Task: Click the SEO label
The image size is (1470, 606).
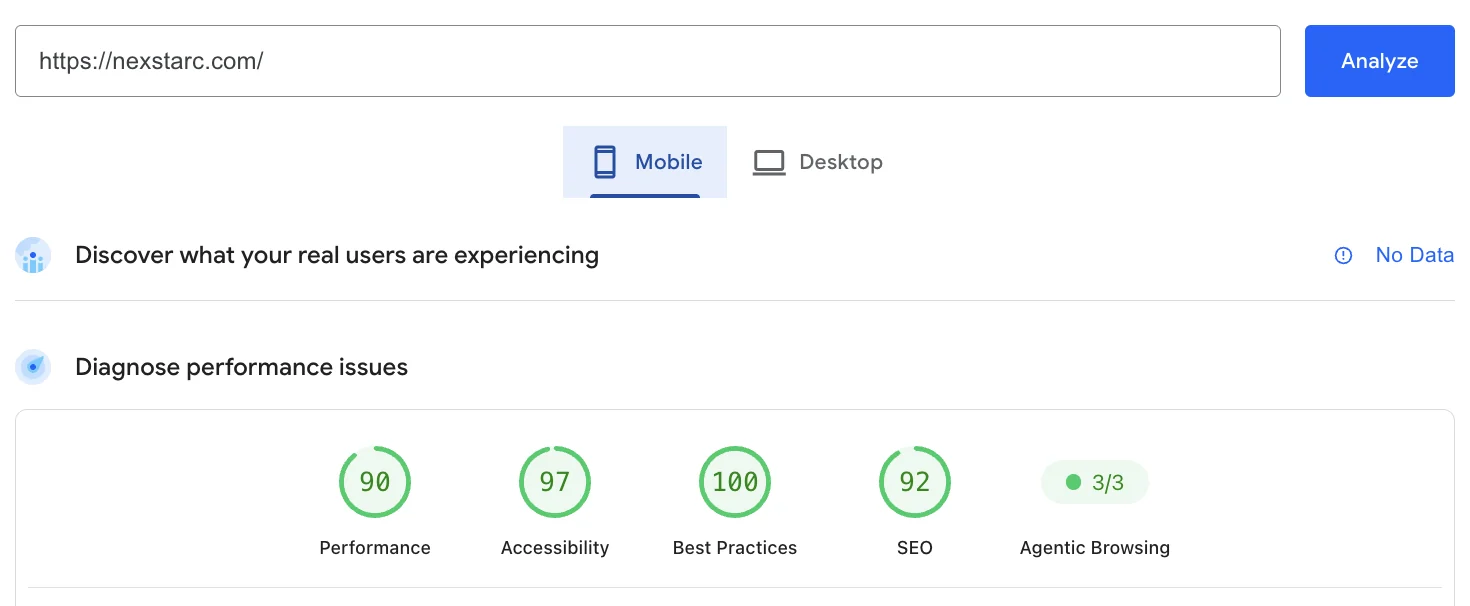Action: 915,548
